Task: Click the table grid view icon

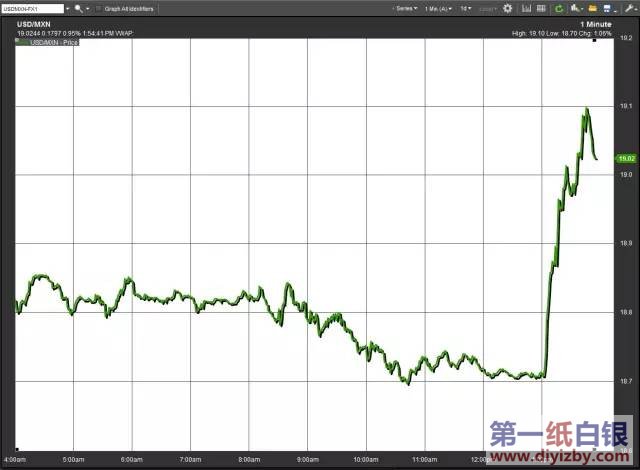Action: (539, 8)
